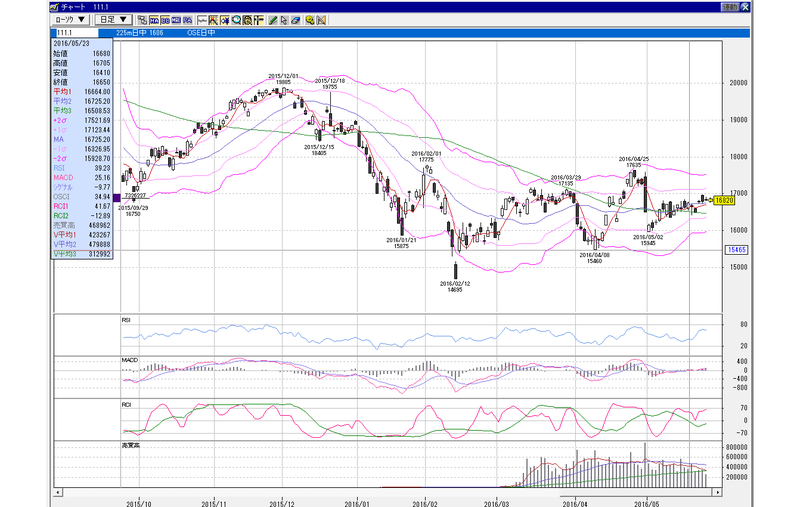
Task: Click the magnifying glass zoom icon
Action: click(236, 20)
